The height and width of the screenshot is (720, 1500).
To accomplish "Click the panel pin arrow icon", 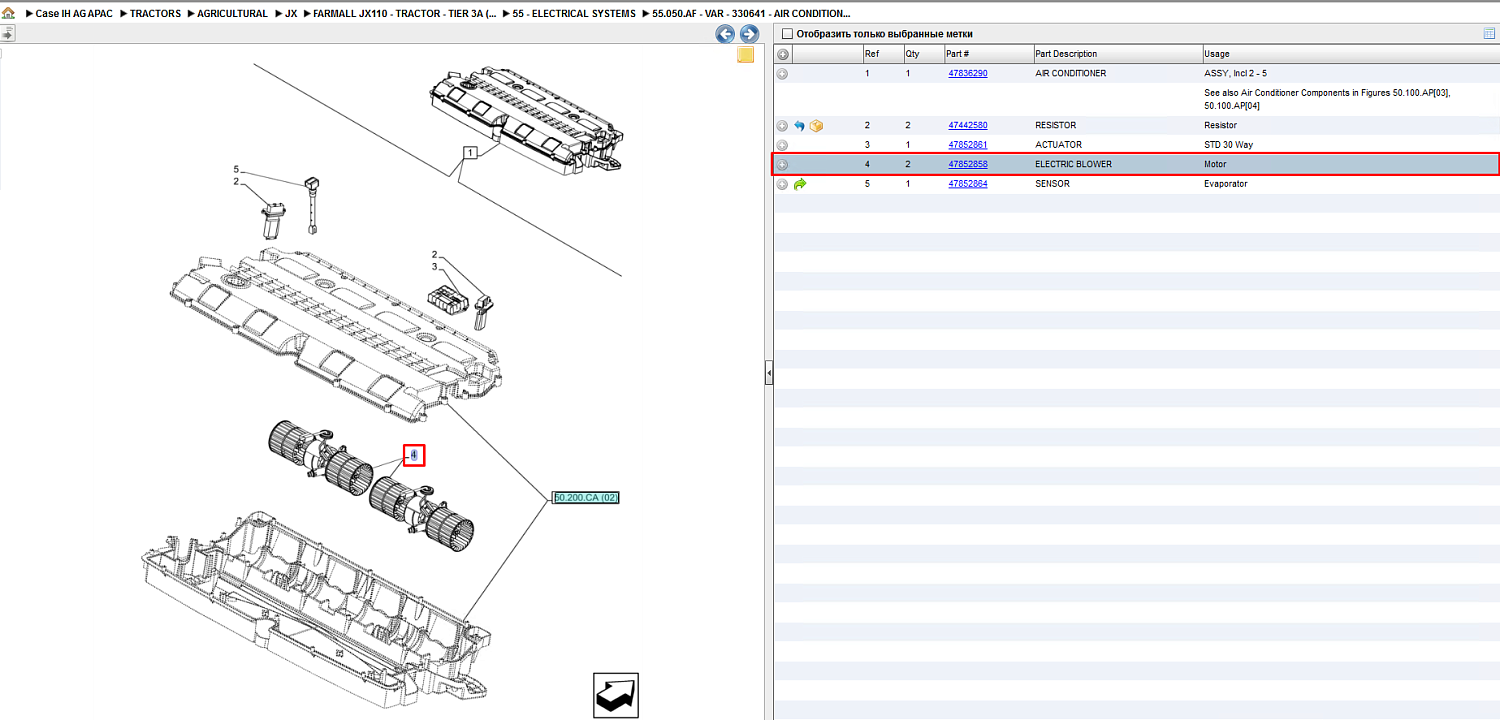I will (x=7, y=33).
